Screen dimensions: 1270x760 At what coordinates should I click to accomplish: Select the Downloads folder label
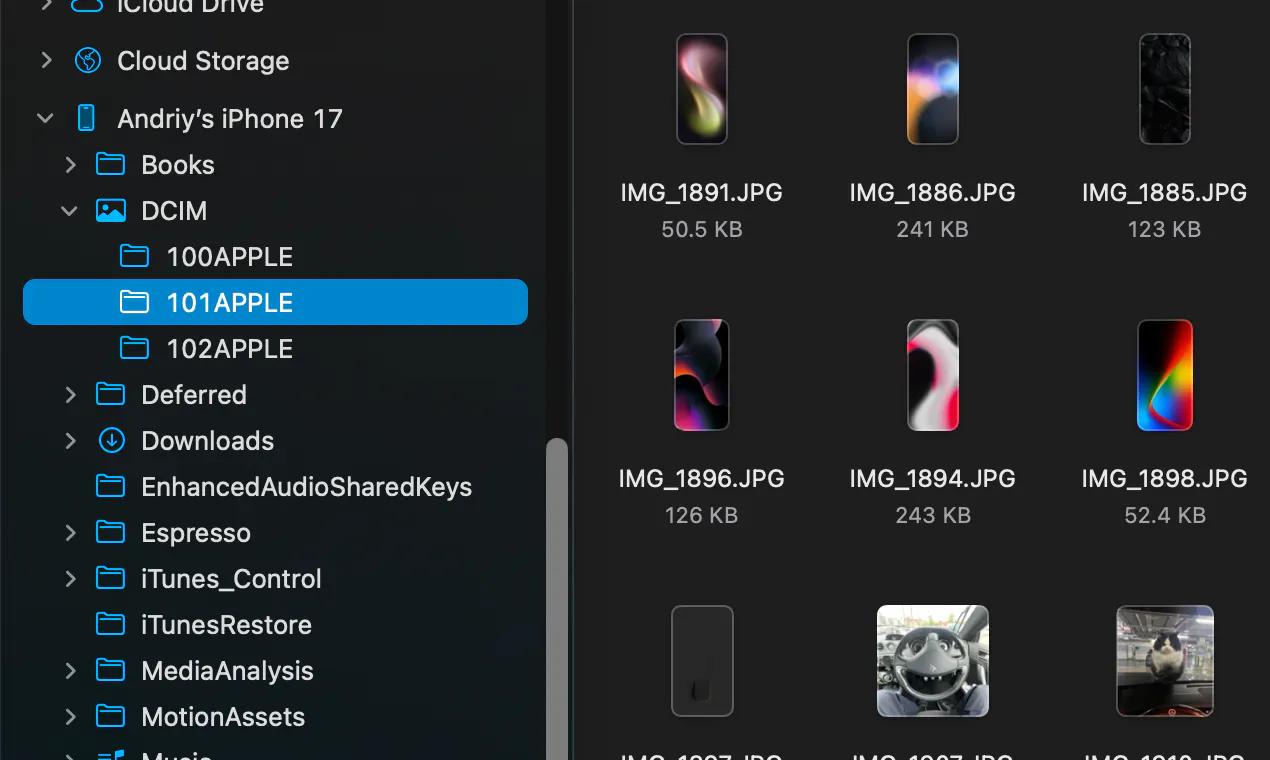pos(208,441)
